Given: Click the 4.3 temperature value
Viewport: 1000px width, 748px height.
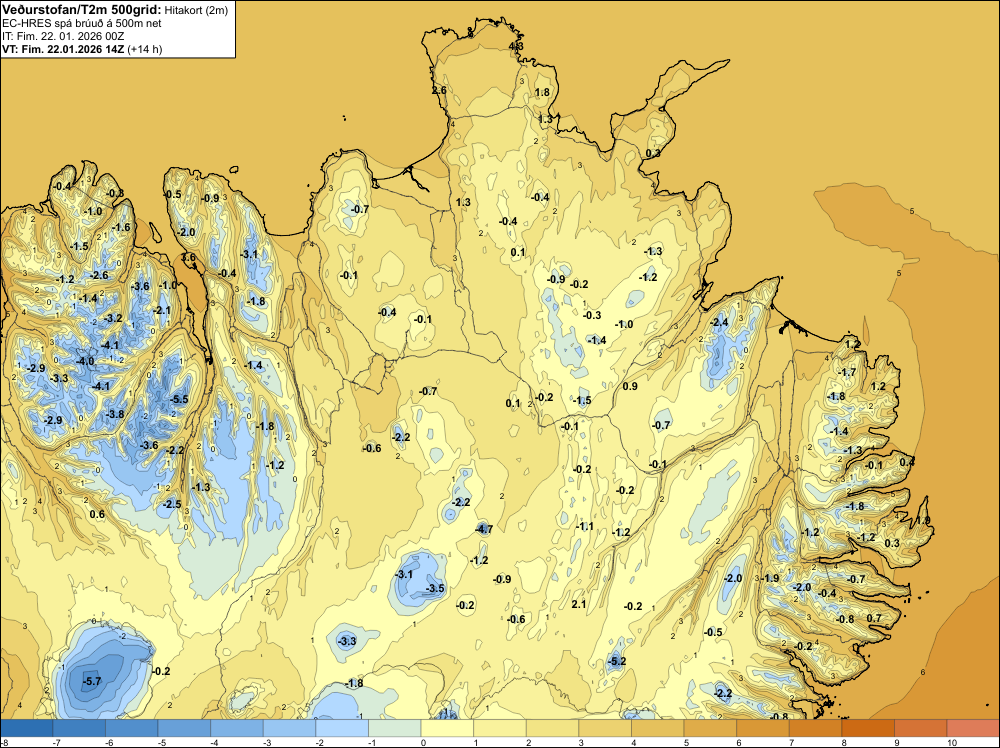Looking at the screenshot, I should click(516, 46).
